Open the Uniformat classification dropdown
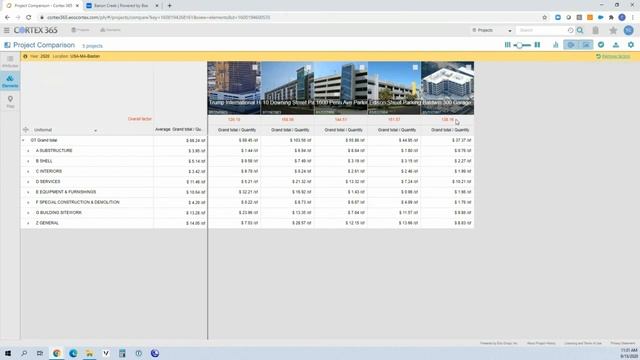640x360 pixels. pyautogui.click(x=65, y=130)
